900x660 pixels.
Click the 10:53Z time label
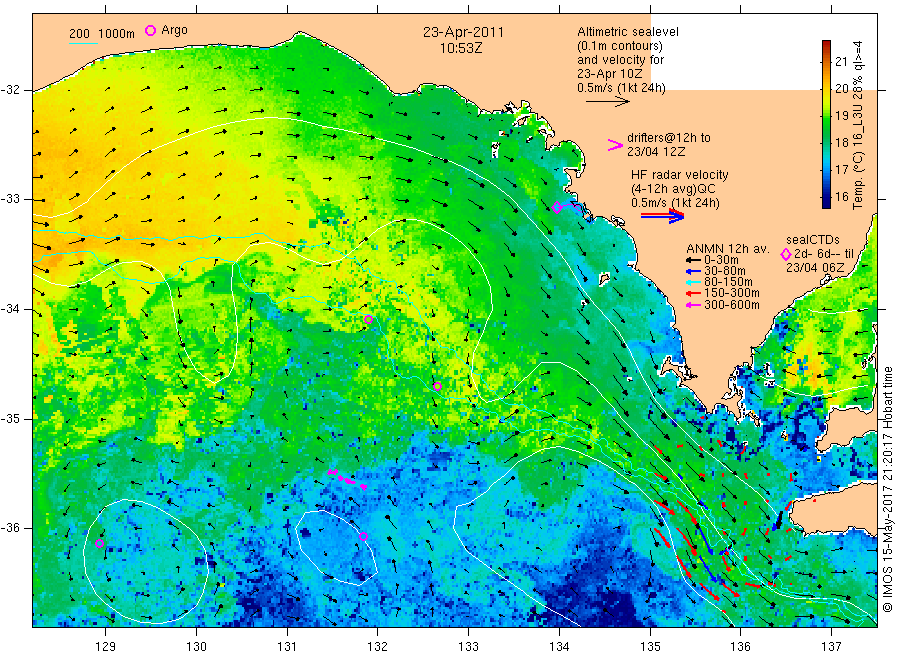[x=461, y=48]
